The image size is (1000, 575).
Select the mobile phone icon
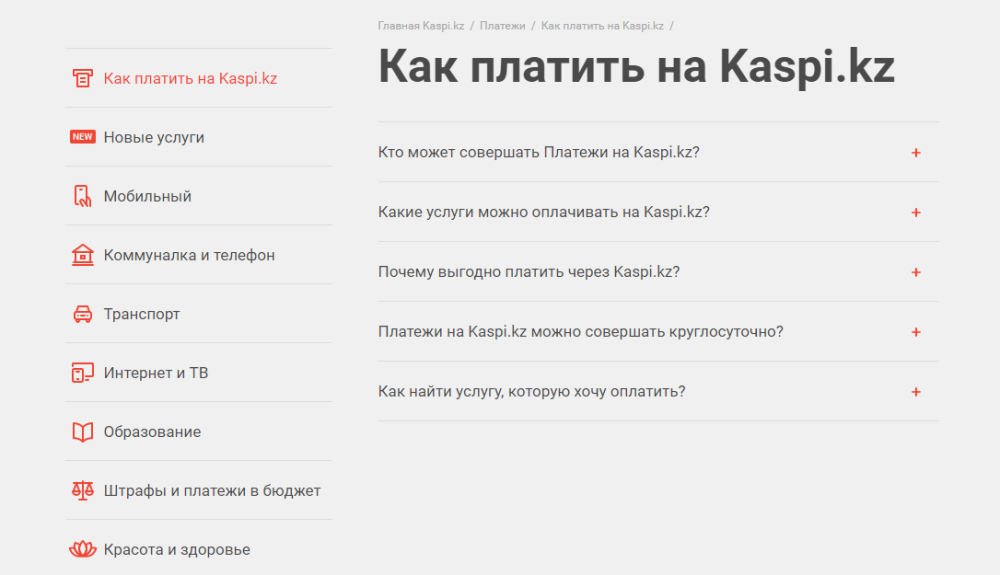82,196
